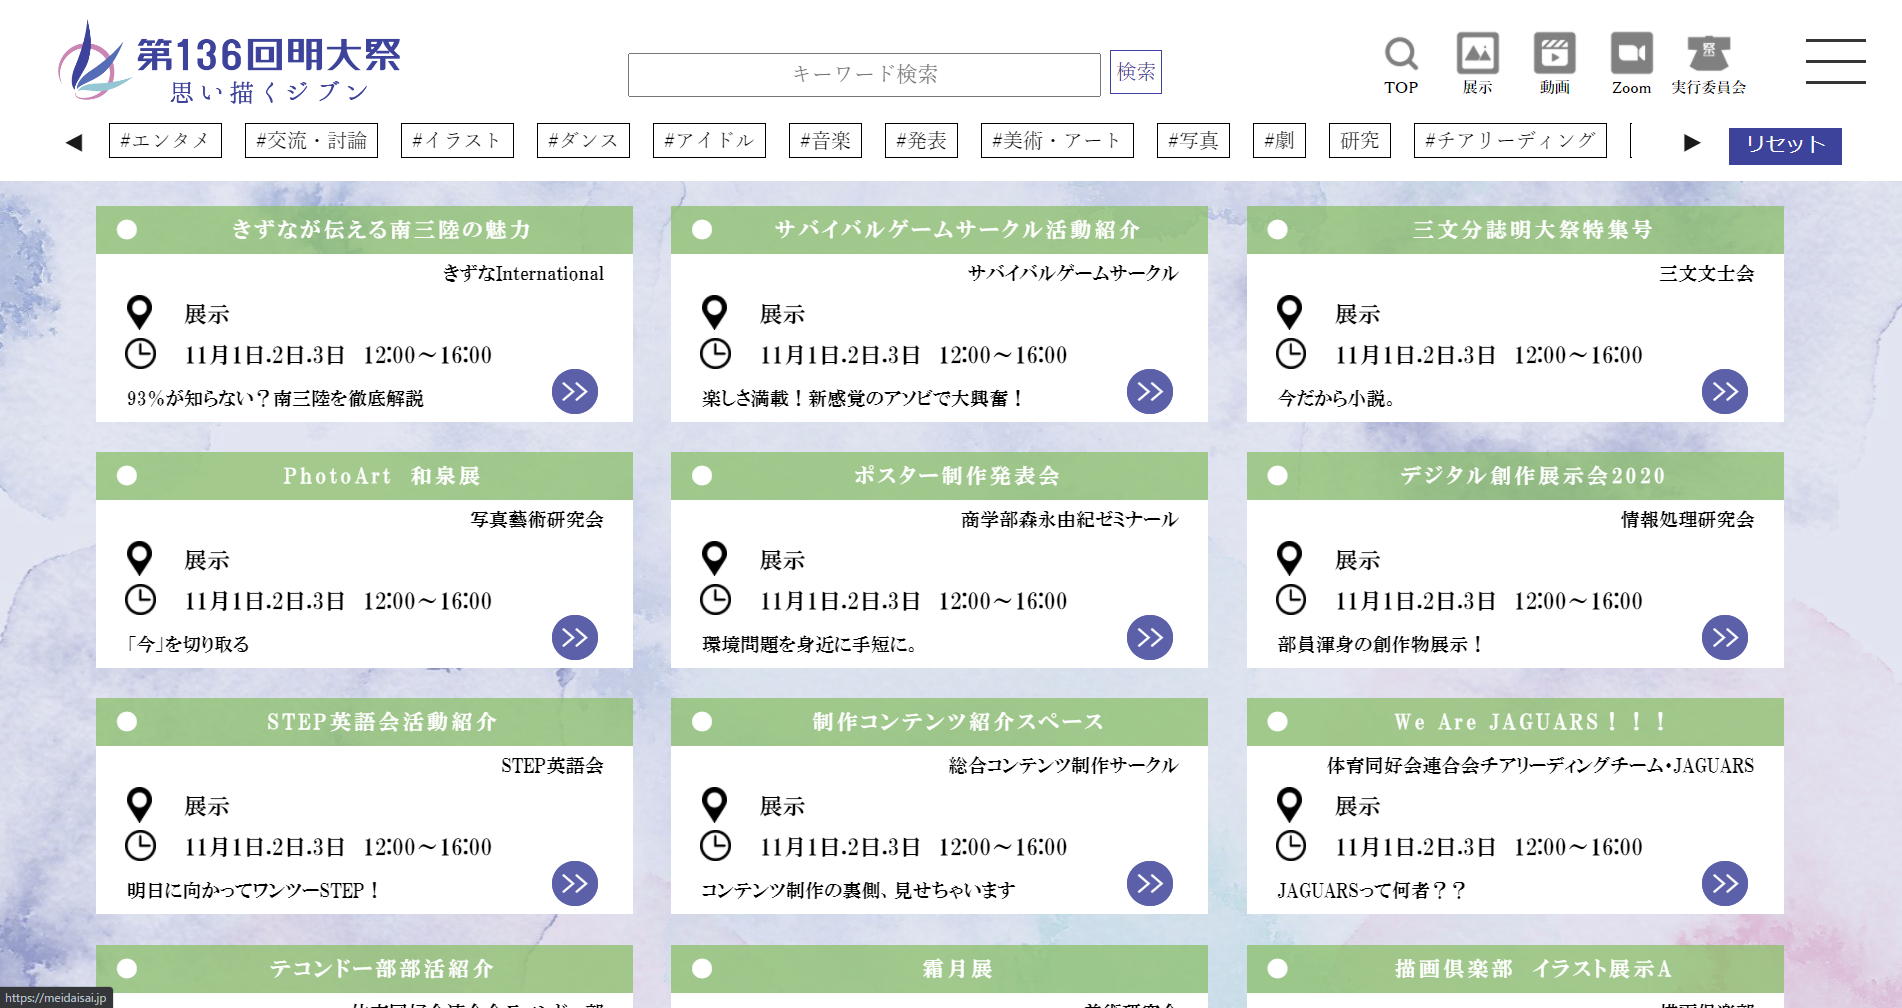Open the 実行委員会 committee icon
This screenshot has height=1008, width=1902.
click(1708, 54)
